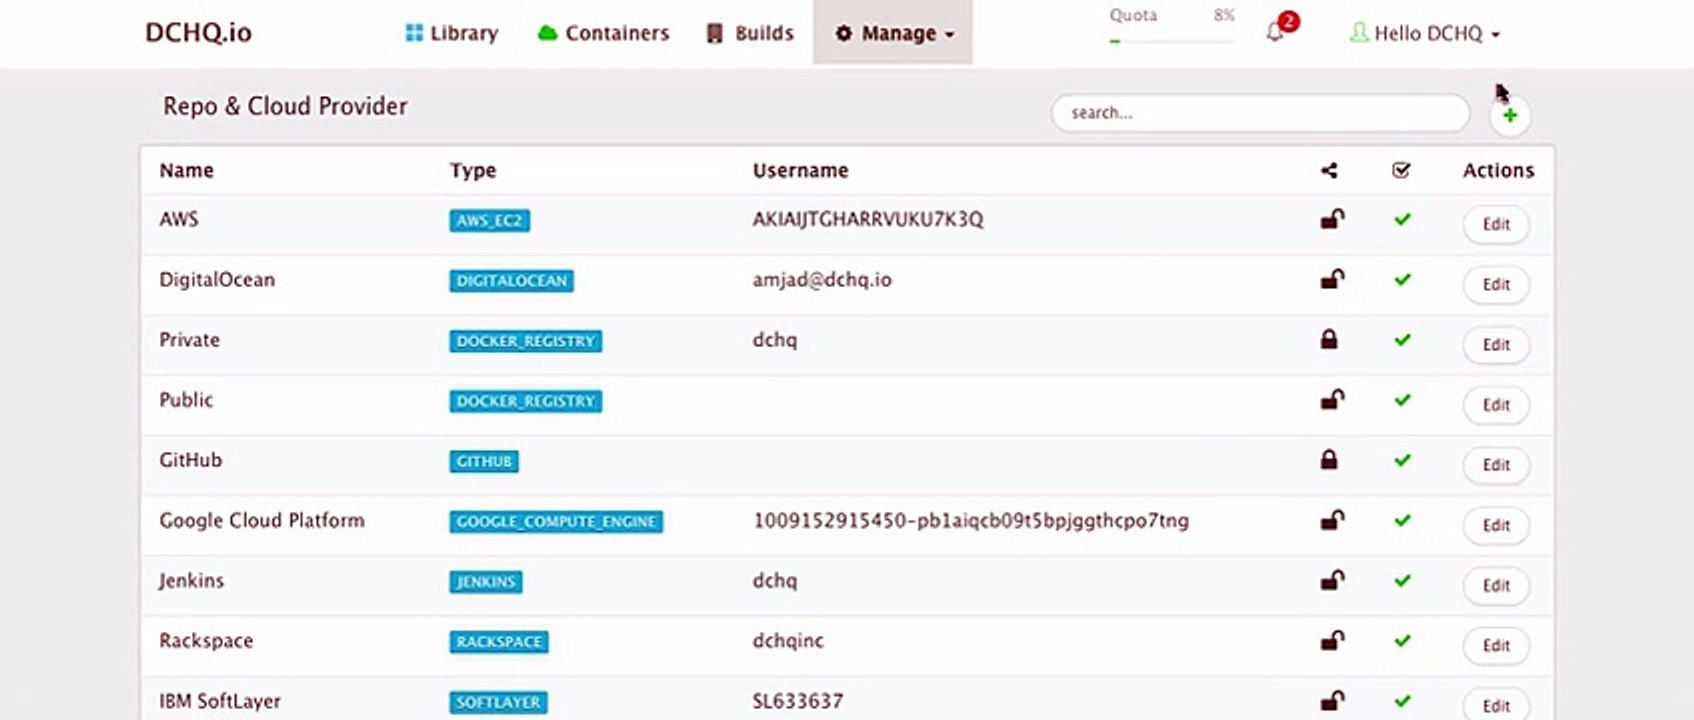Viewport: 1694px width, 720px height.
Task: Select the AWS username AKIAIJTGHARRVUKU7K3Q
Action: point(868,219)
